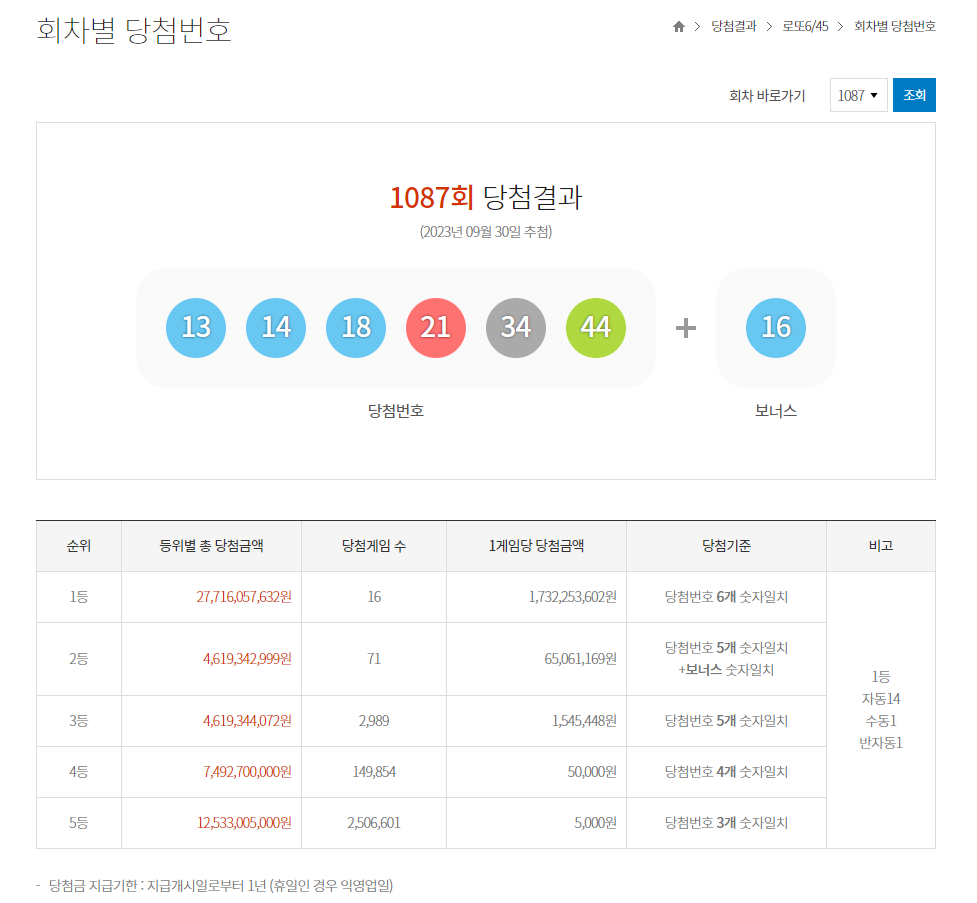Click the 순위 column header
Viewport: 977px width, 903px height.
[79, 546]
